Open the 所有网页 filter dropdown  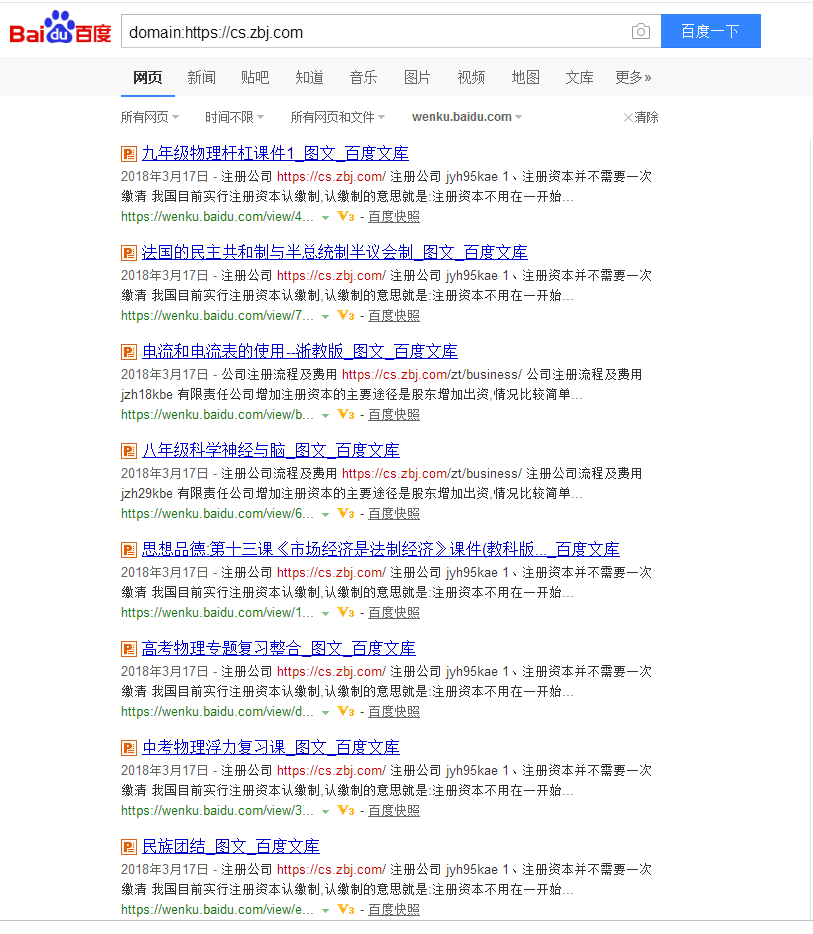click(x=150, y=117)
